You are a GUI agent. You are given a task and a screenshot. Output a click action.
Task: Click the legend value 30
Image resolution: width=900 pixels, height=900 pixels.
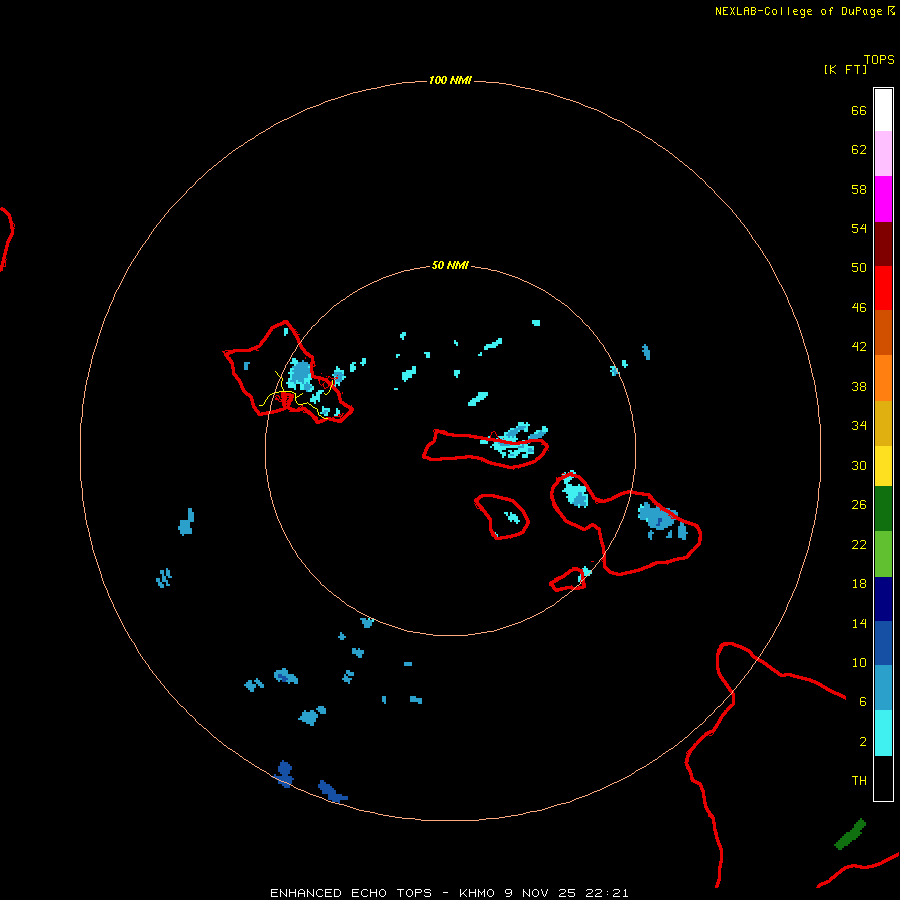[x=859, y=465]
